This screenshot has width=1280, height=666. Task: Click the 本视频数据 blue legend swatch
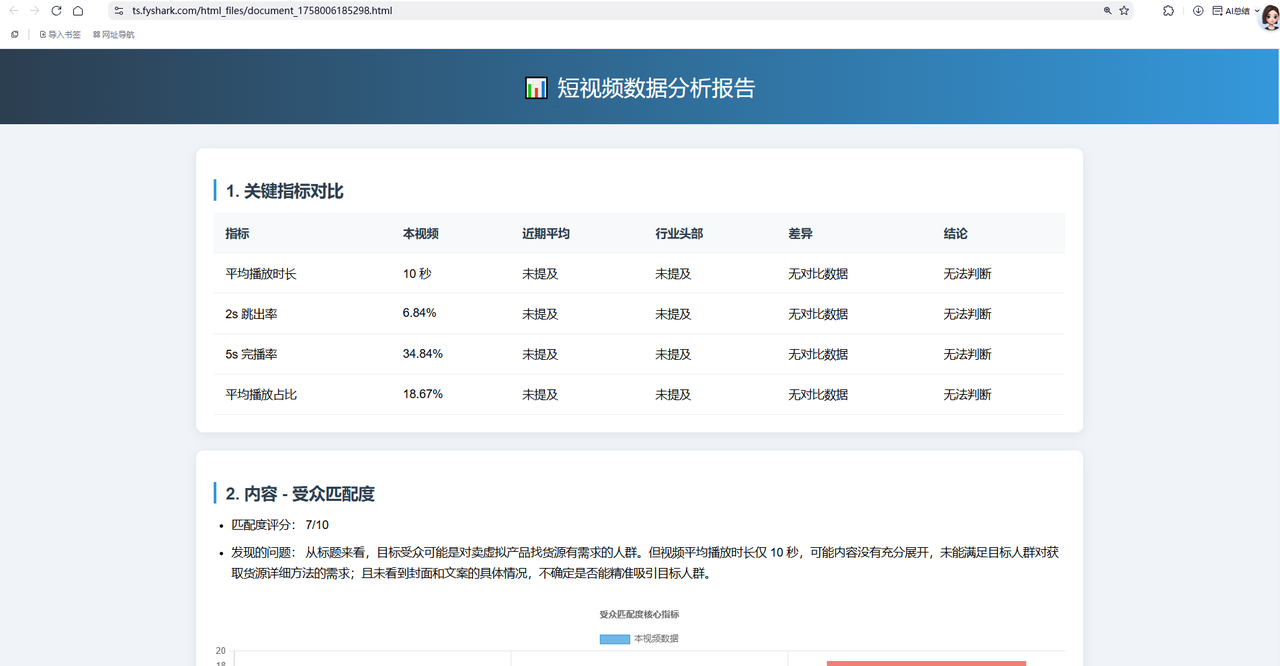click(x=614, y=638)
